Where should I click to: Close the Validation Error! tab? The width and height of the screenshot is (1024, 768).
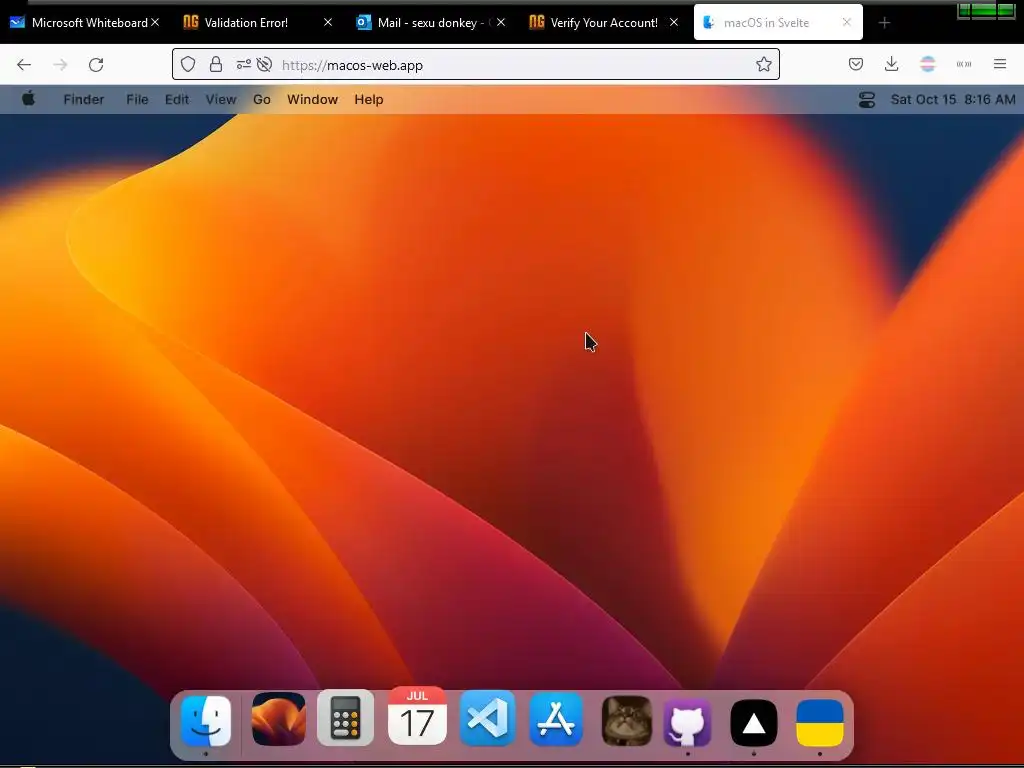coord(328,22)
